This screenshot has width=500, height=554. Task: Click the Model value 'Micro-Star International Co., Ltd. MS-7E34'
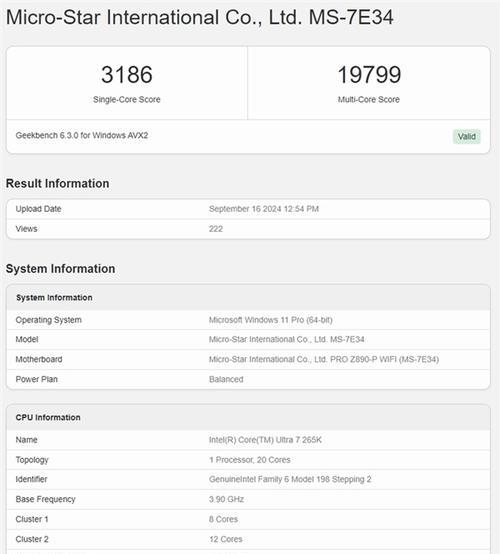click(287, 339)
